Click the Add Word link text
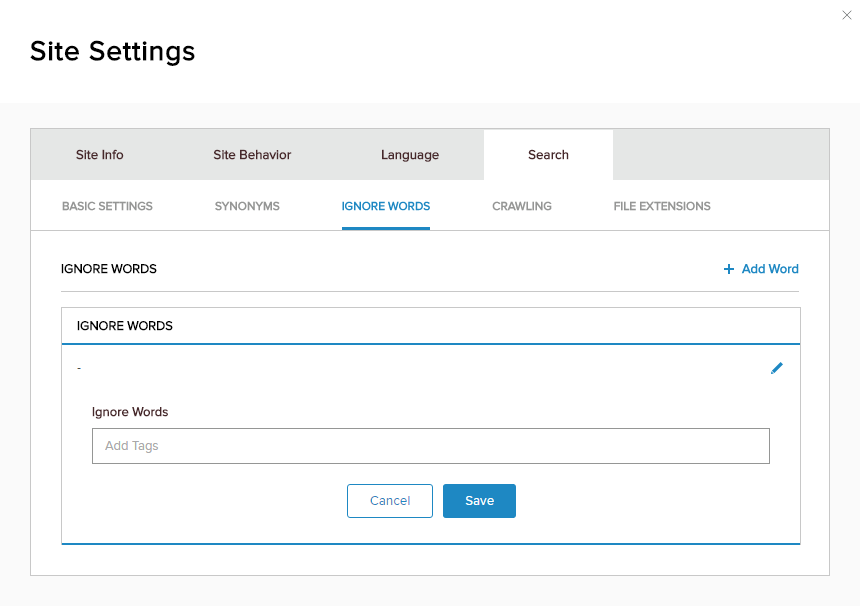860x606 pixels. click(770, 269)
